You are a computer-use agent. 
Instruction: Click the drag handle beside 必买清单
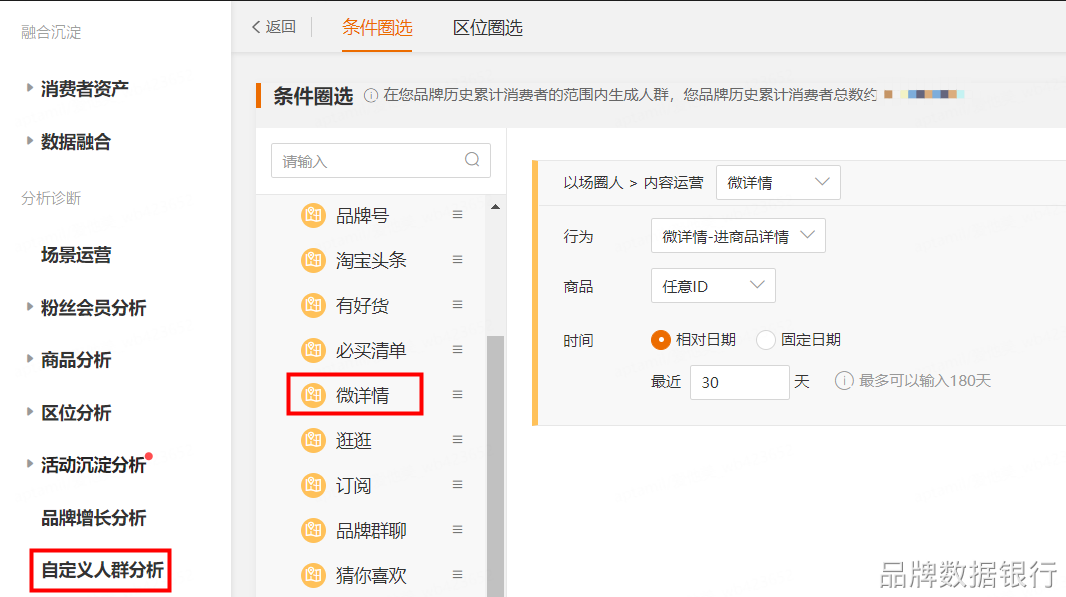[457, 350]
